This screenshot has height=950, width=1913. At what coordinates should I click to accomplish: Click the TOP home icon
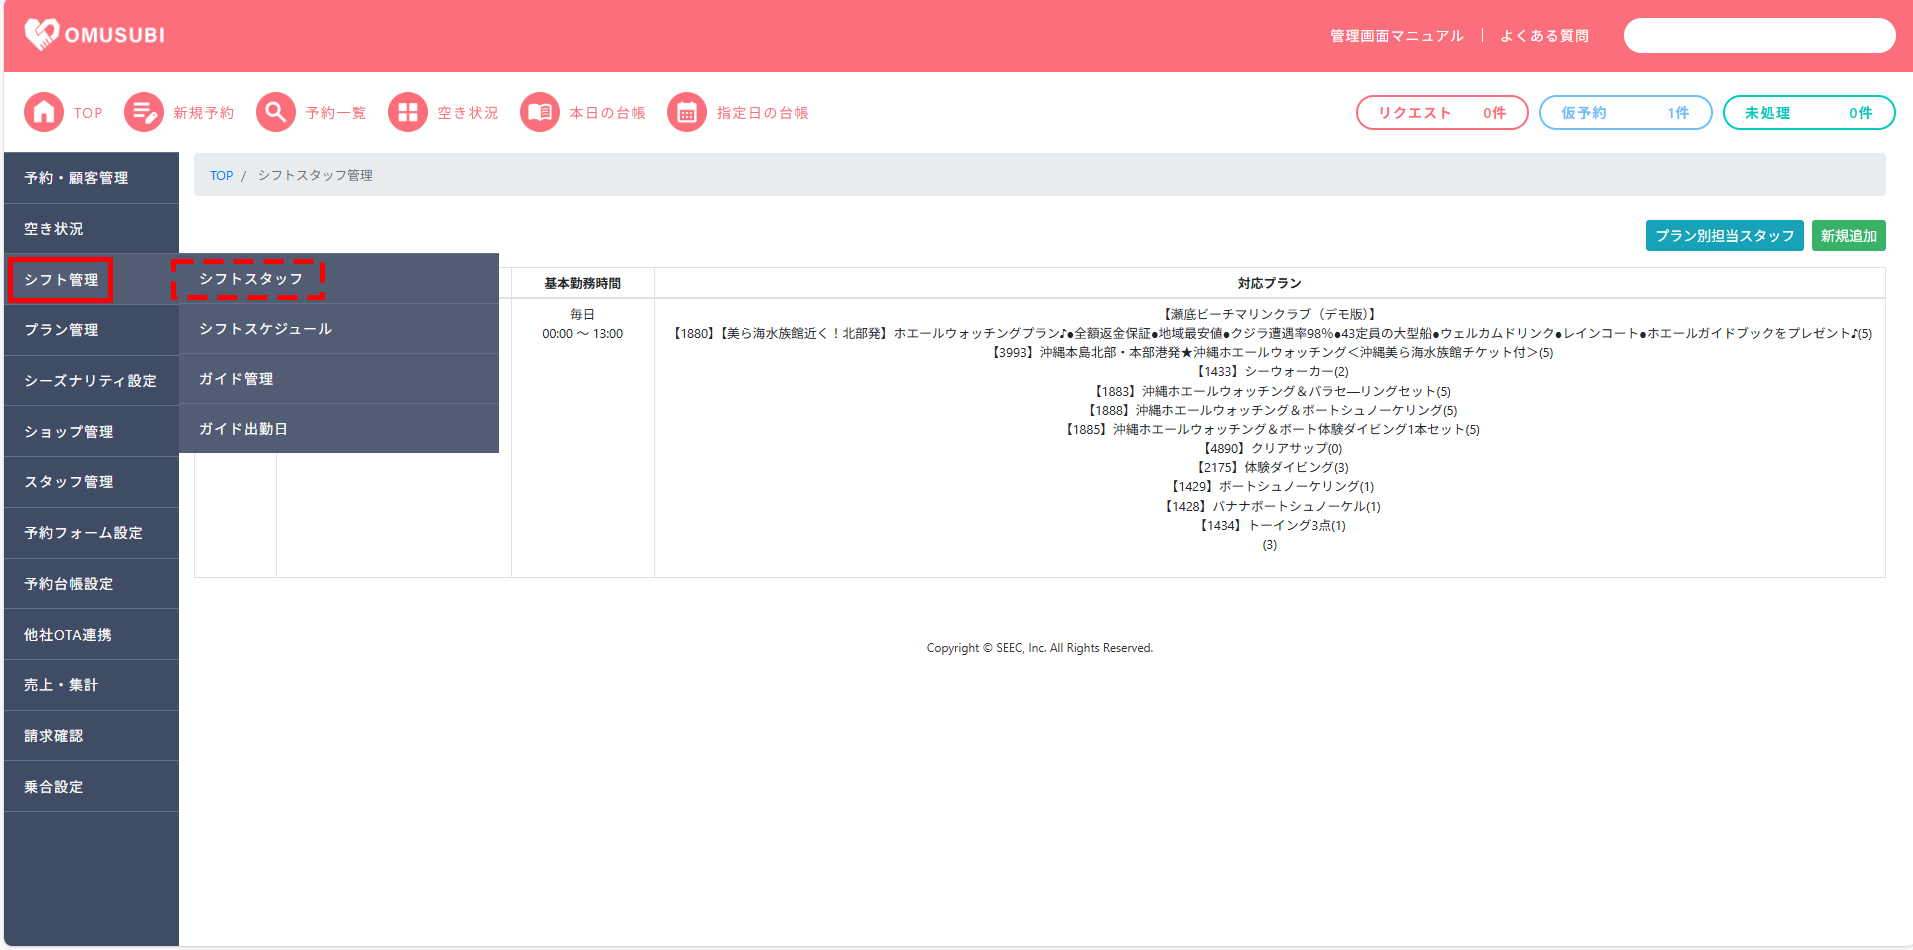(x=44, y=113)
